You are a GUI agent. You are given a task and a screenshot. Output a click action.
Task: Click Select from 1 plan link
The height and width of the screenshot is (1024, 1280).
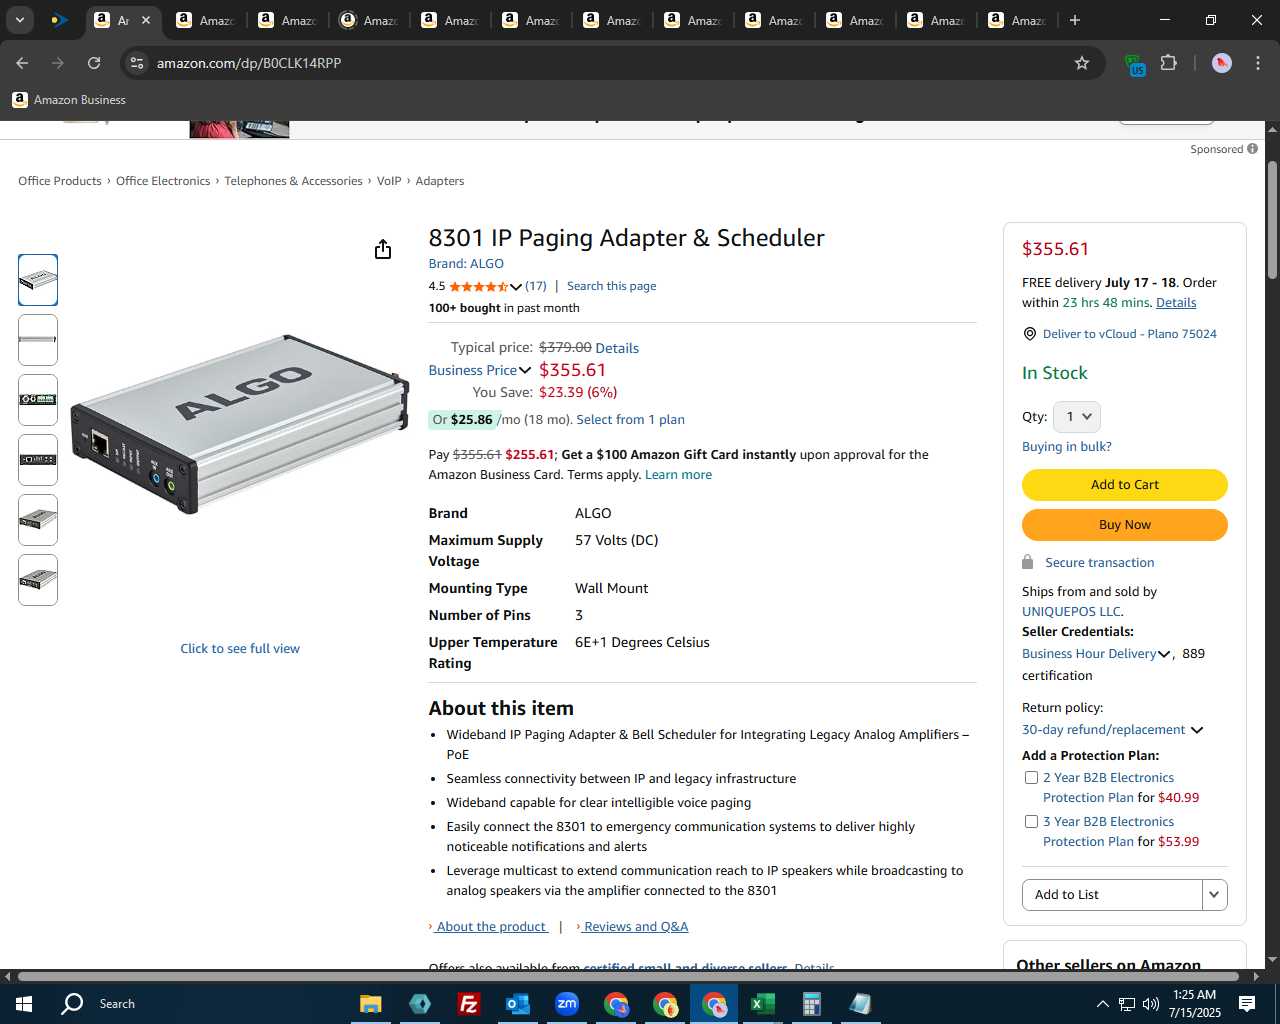tap(630, 420)
